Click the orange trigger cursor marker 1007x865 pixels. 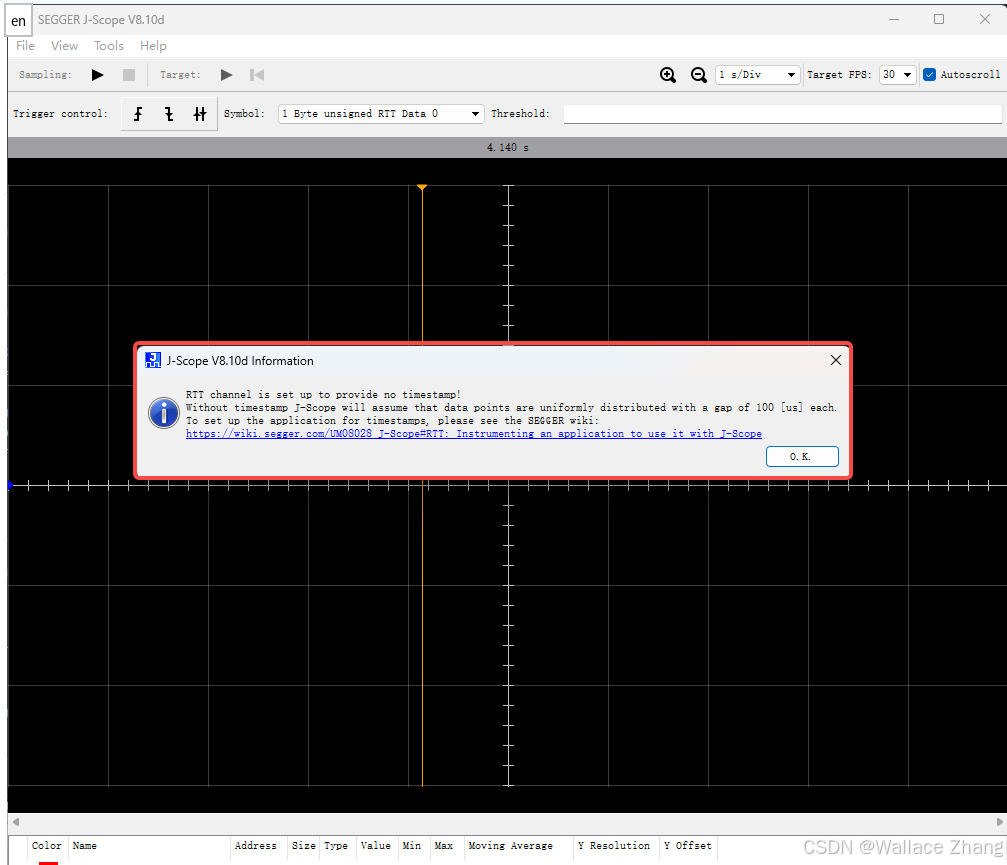[422, 187]
